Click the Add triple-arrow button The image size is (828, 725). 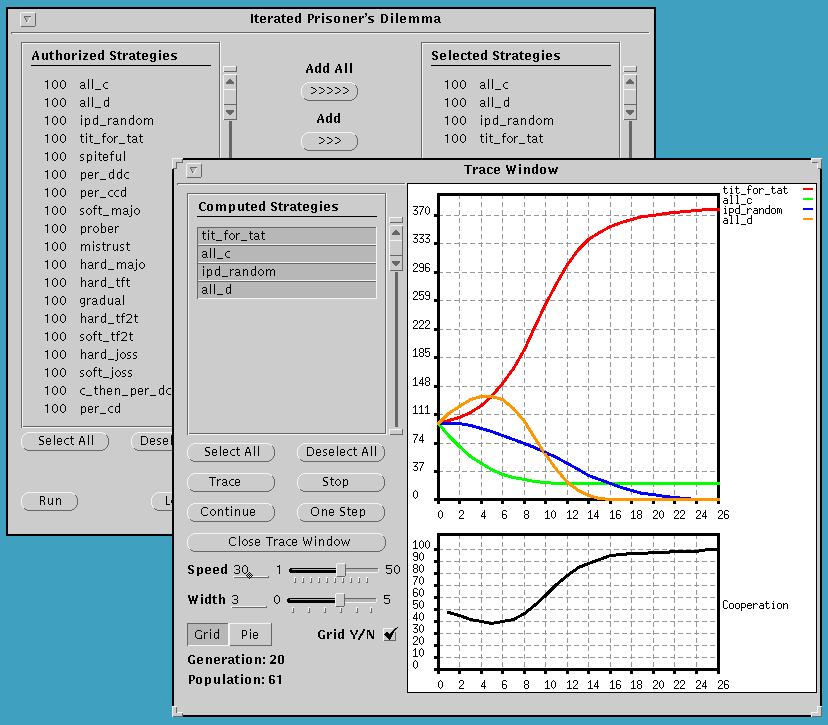[329, 141]
